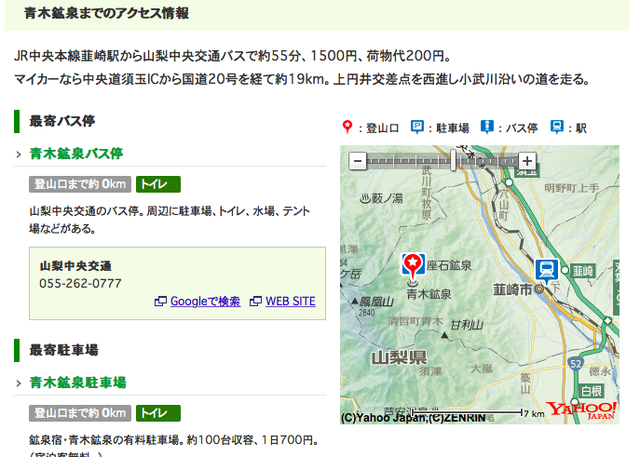The width and height of the screenshot is (640, 457).
Task: Click the external link icon beside Googleで検索
Action: (160, 301)
